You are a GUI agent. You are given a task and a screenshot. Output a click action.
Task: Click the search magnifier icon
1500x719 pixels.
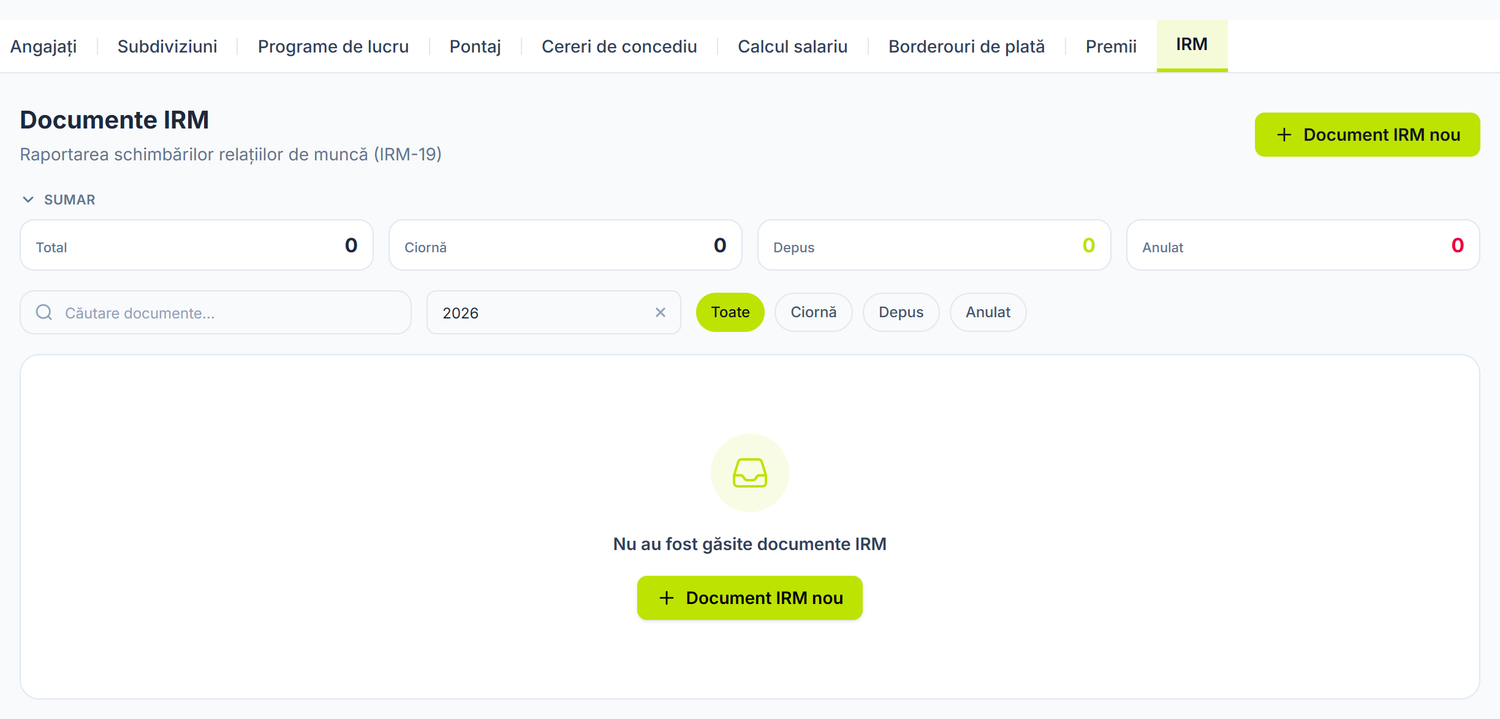pyautogui.click(x=44, y=313)
